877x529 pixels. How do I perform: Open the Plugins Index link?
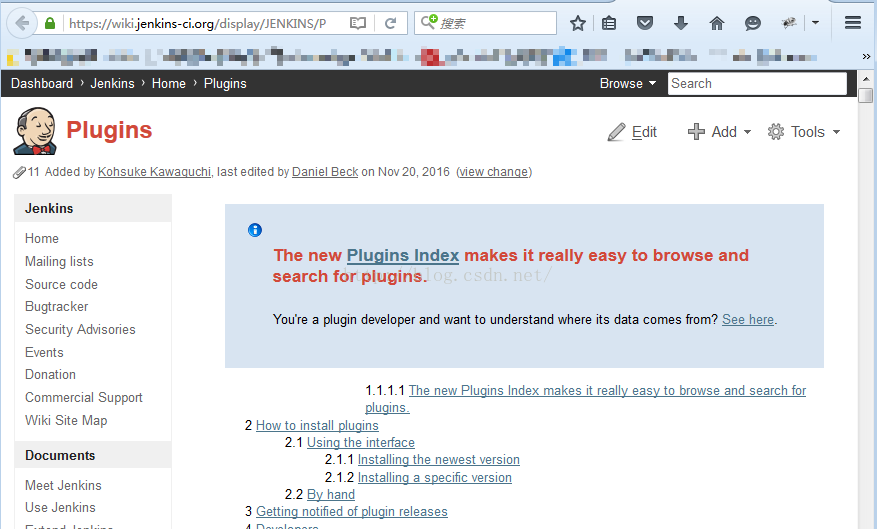403,256
